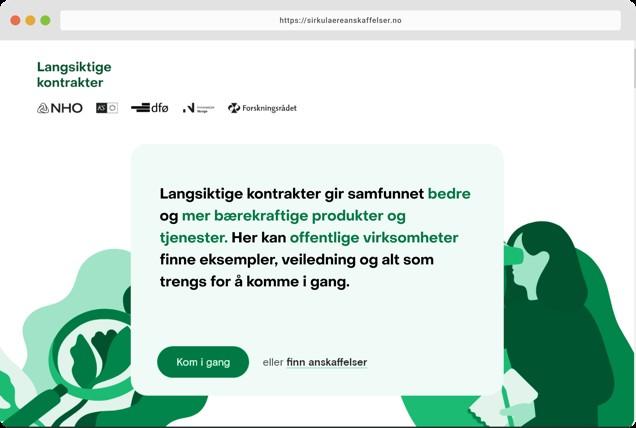
Task: Click the green word 'bedre' in headline
Action: (x=449, y=194)
